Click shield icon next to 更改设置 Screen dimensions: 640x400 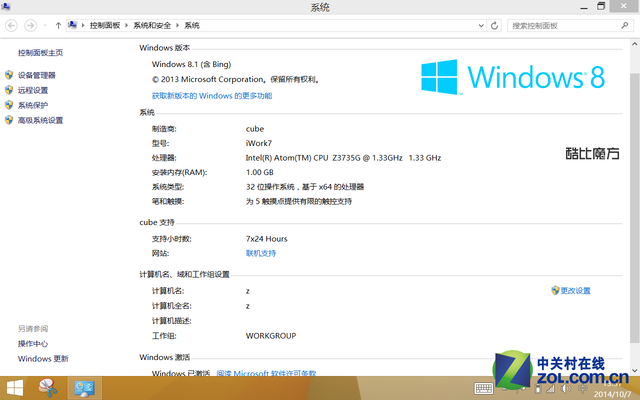pos(555,290)
